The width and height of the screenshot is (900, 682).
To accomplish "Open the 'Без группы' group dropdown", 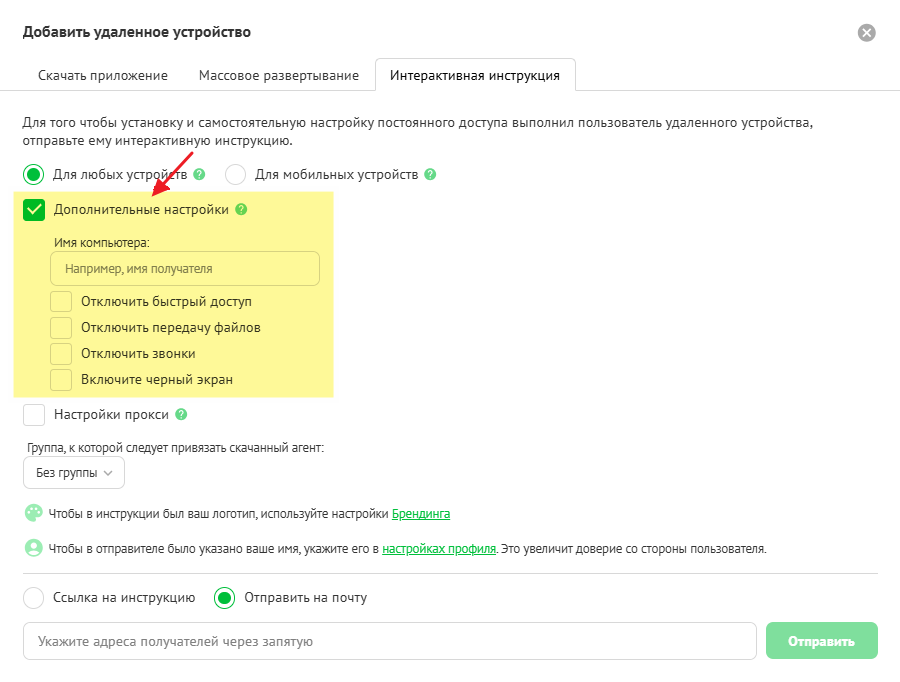I will click(73, 472).
